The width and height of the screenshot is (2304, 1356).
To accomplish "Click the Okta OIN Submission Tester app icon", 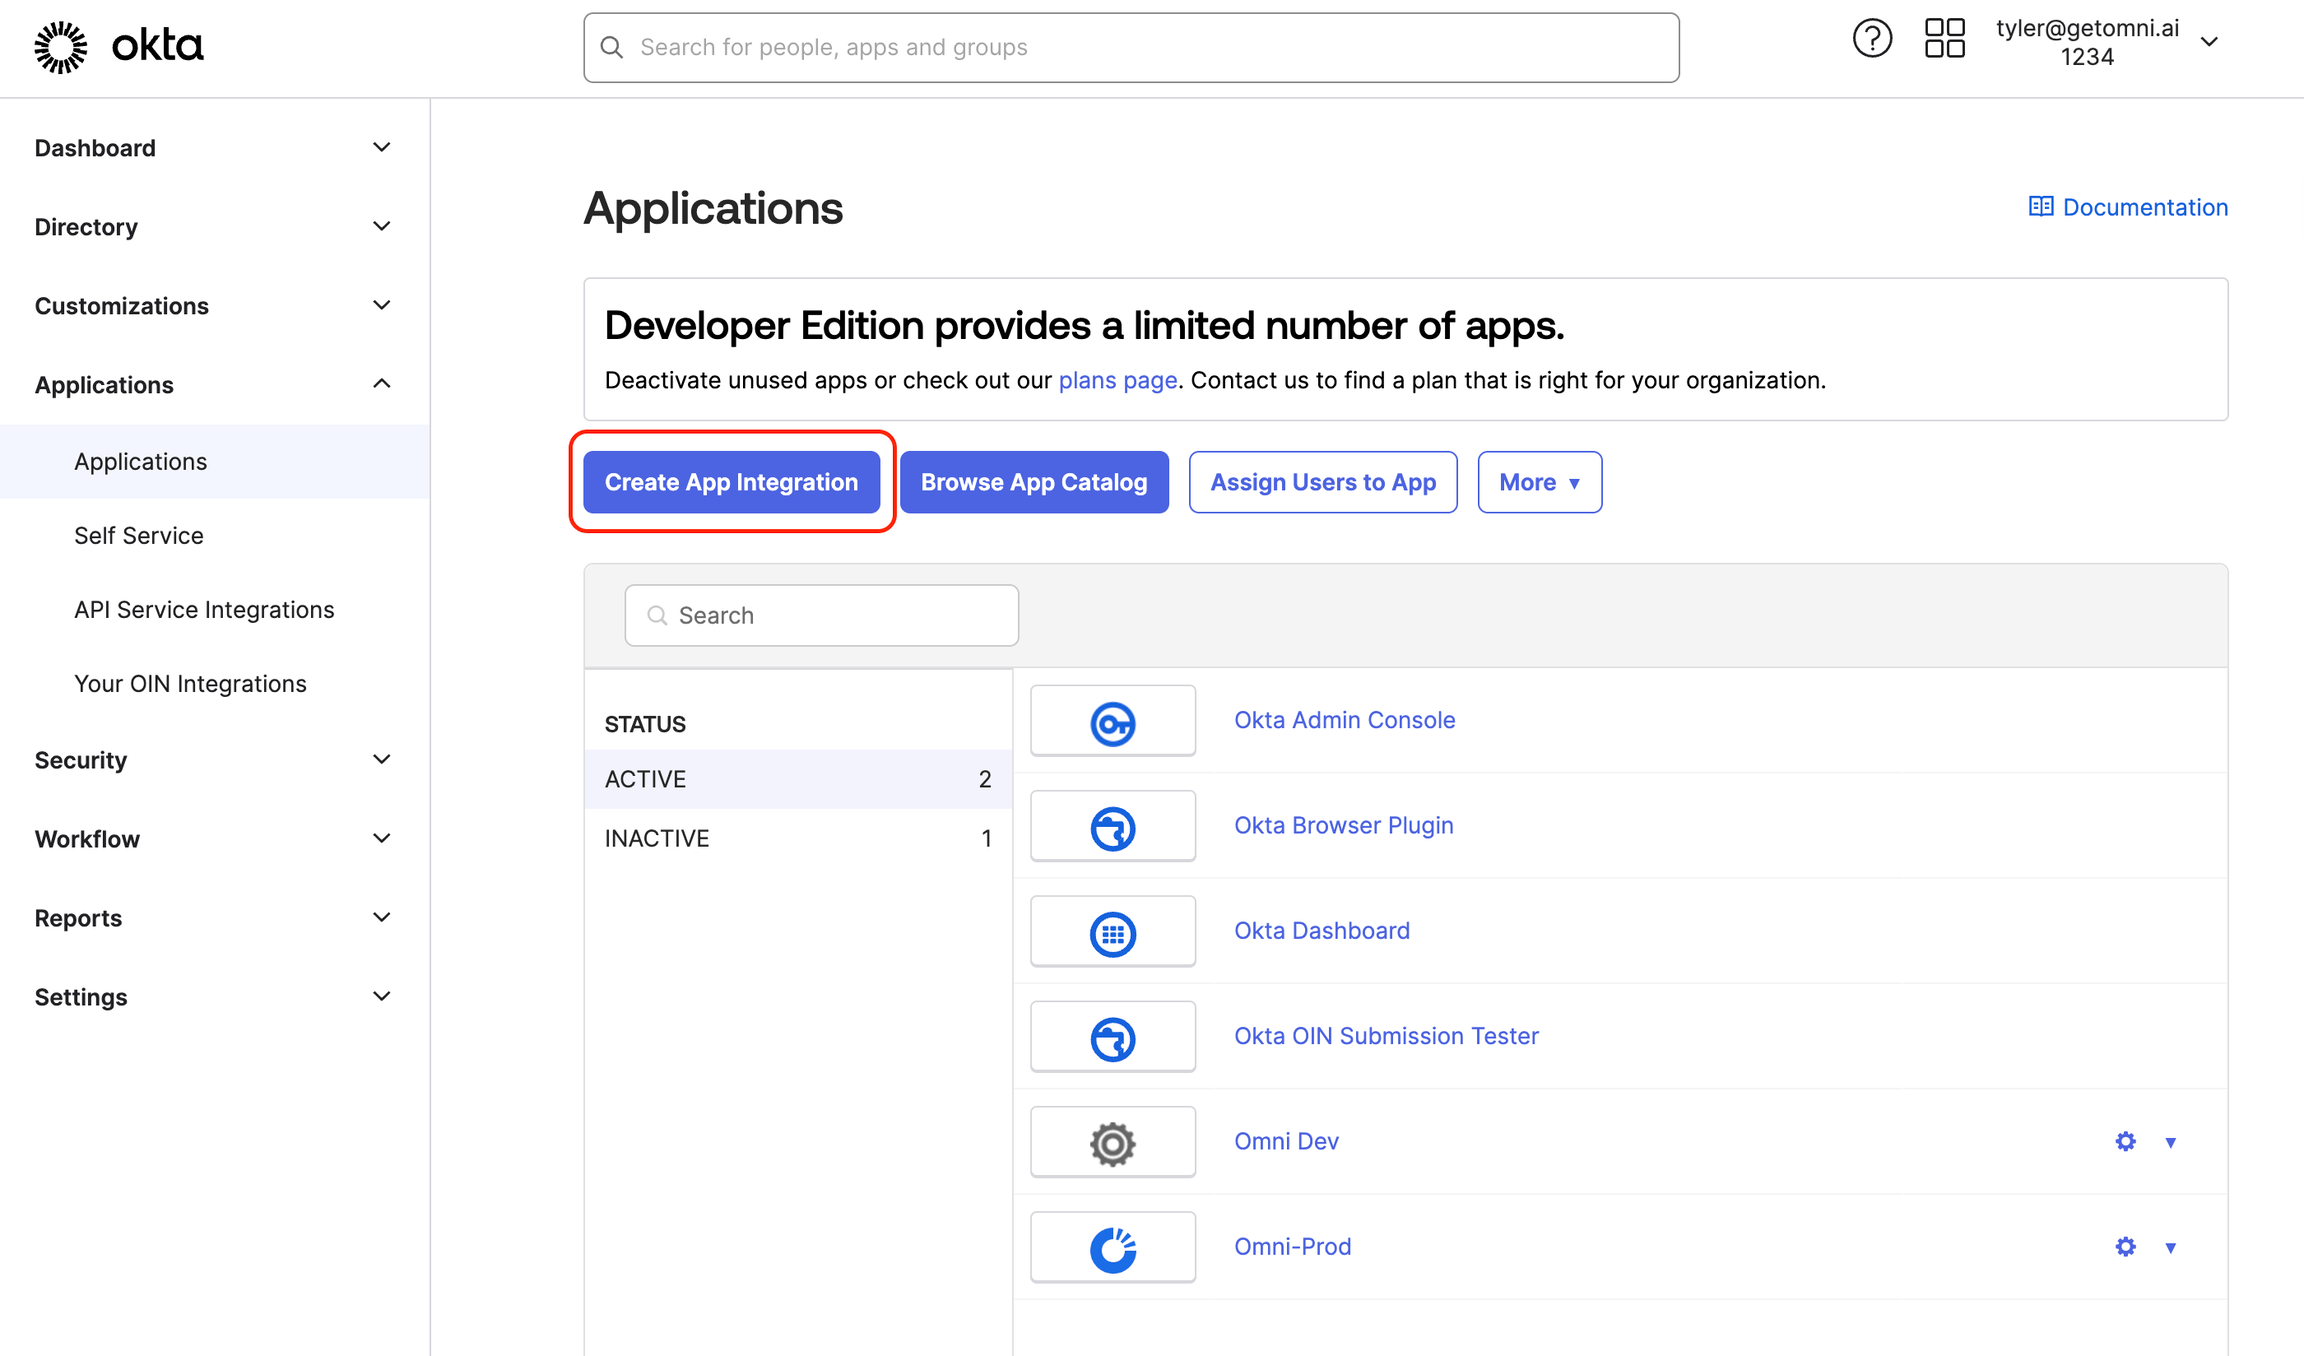I will tap(1112, 1036).
